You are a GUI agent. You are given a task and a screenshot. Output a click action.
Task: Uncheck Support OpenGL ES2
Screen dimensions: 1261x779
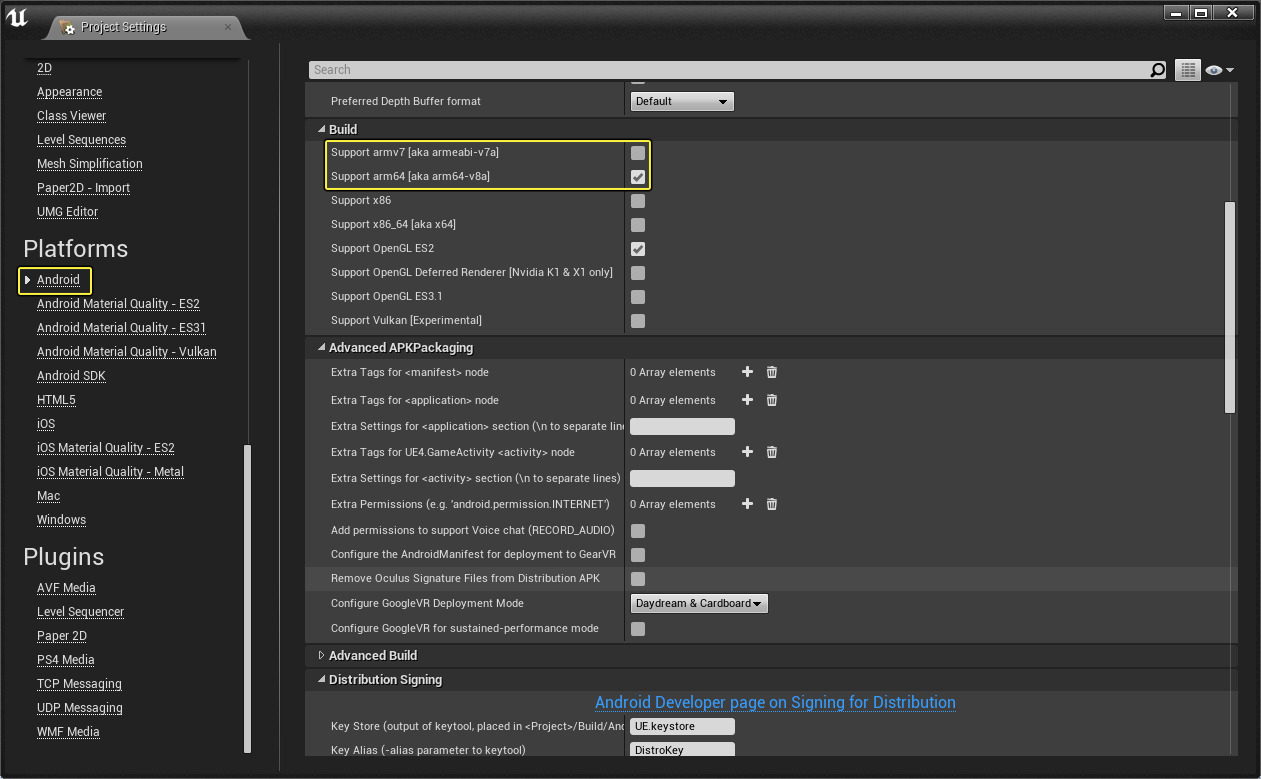pyautogui.click(x=638, y=249)
